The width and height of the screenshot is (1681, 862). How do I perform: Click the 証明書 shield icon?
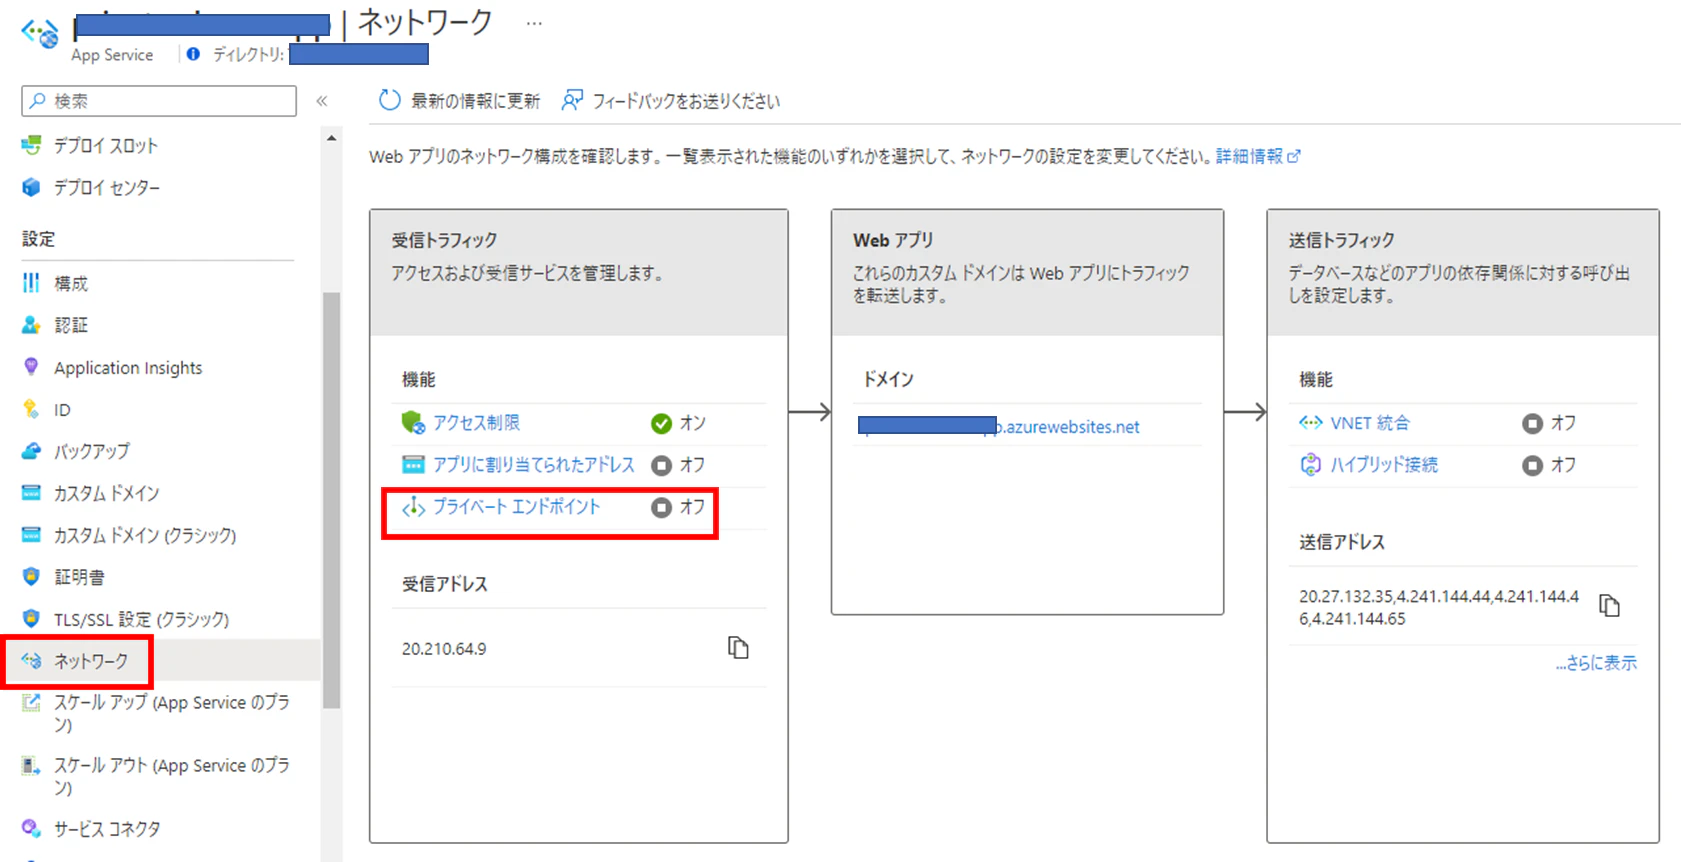tap(32, 577)
